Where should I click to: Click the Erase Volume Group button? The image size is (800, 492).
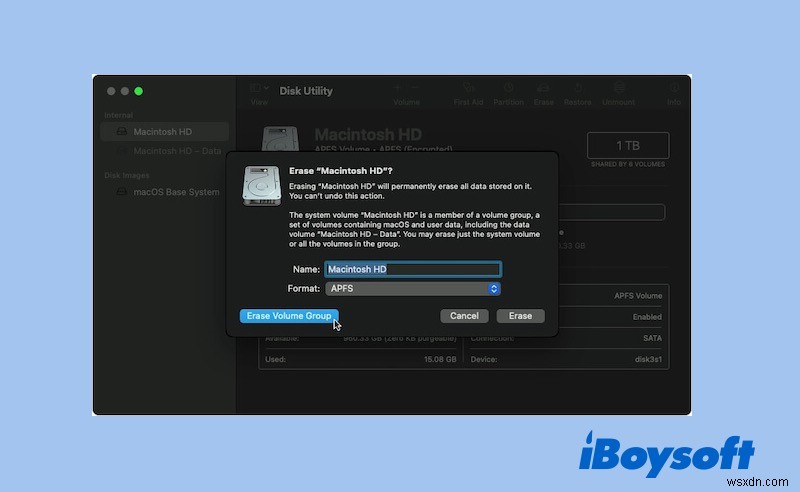pos(289,316)
